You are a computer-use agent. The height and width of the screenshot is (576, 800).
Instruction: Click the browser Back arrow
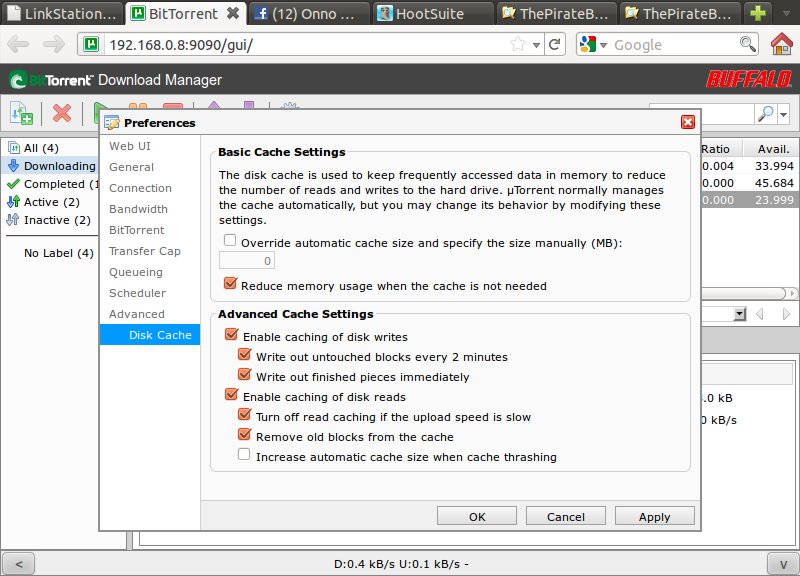tap(21, 45)
